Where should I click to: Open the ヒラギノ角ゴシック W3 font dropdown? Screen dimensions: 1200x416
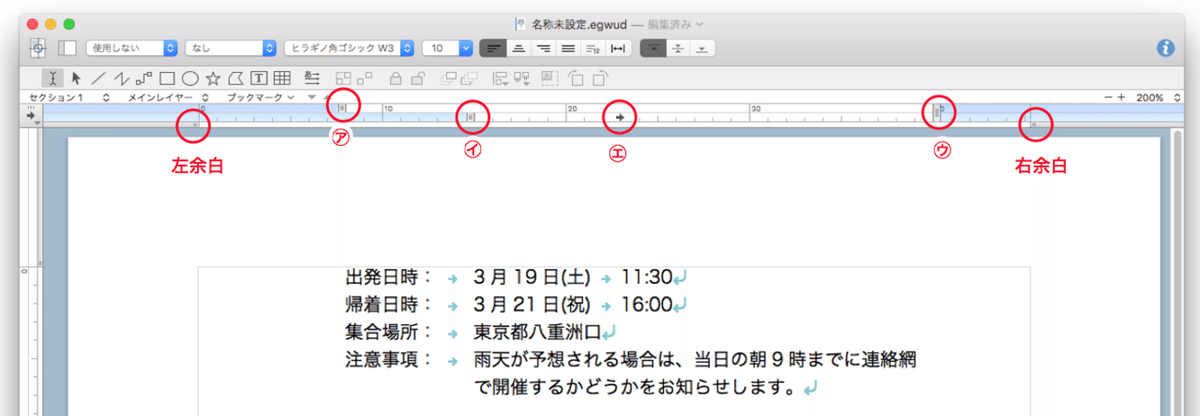point(350,47)
